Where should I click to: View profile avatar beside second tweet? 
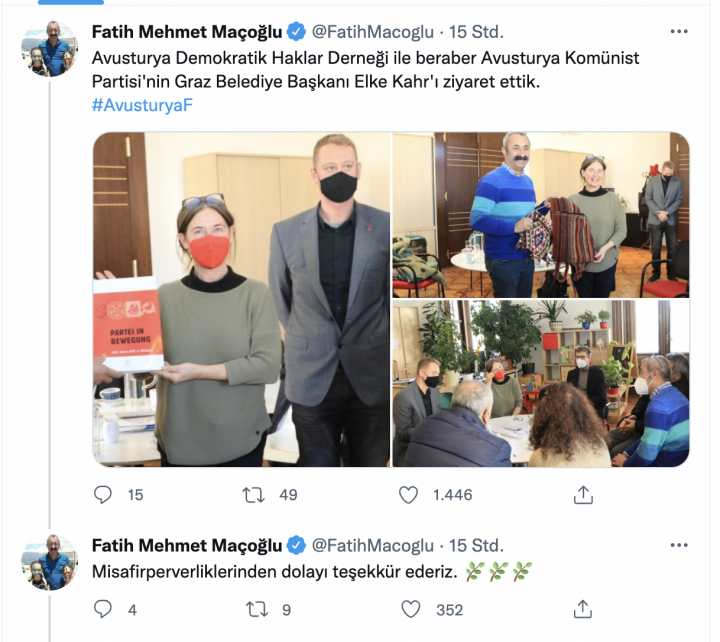pyautogui.click(x=49, y=562)
